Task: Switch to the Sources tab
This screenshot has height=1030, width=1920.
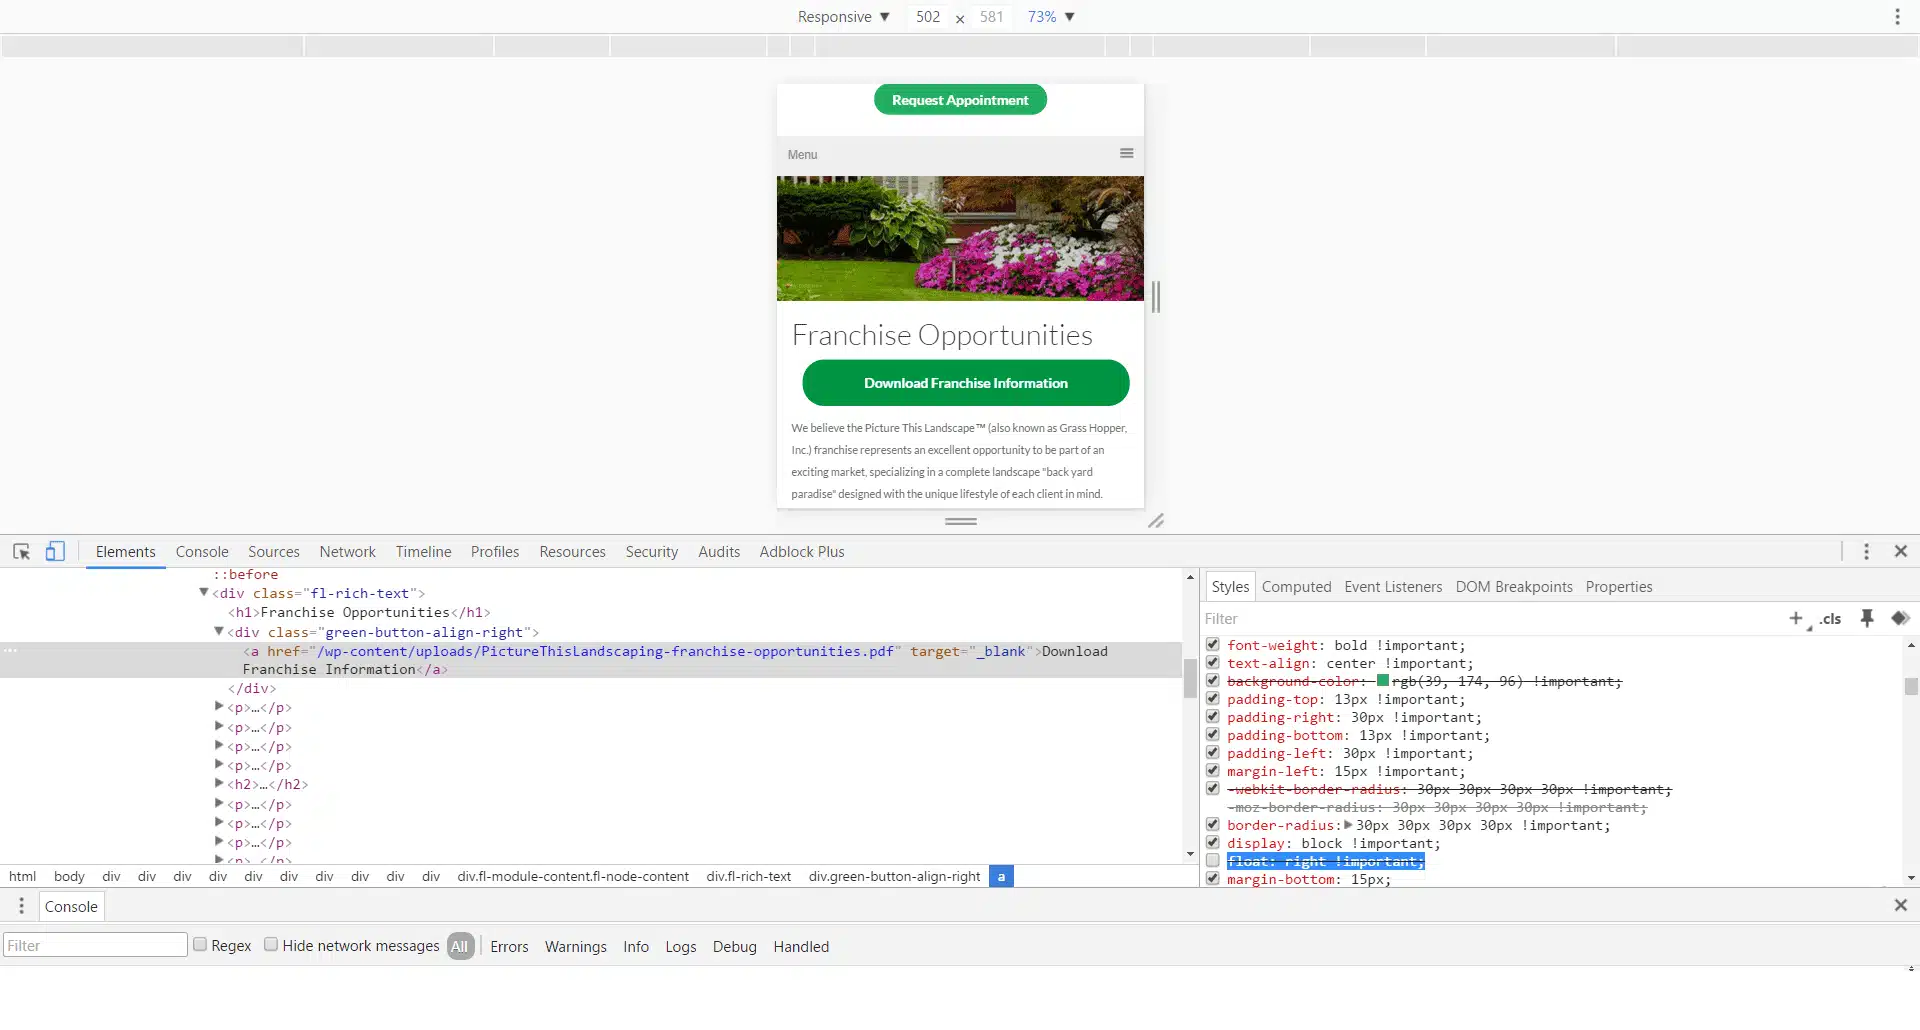Action: click(274, 552)
